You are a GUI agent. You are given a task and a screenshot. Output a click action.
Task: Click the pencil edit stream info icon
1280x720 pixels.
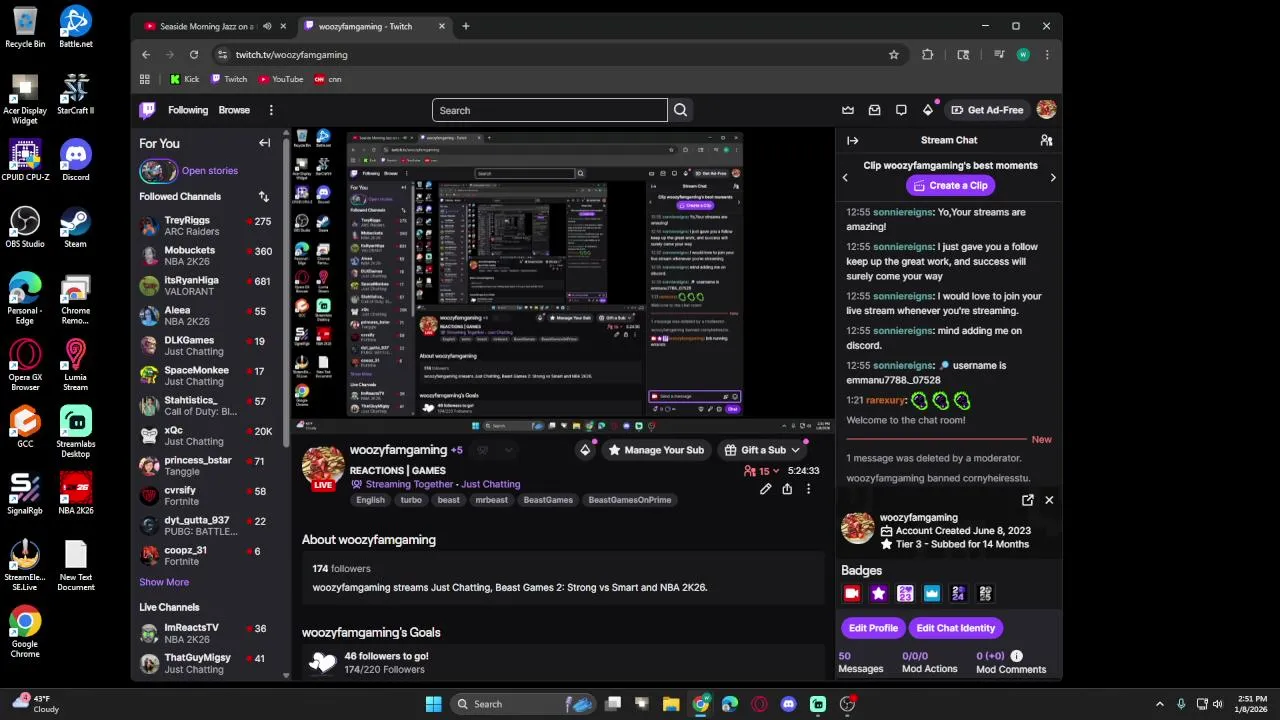[765, 489]
